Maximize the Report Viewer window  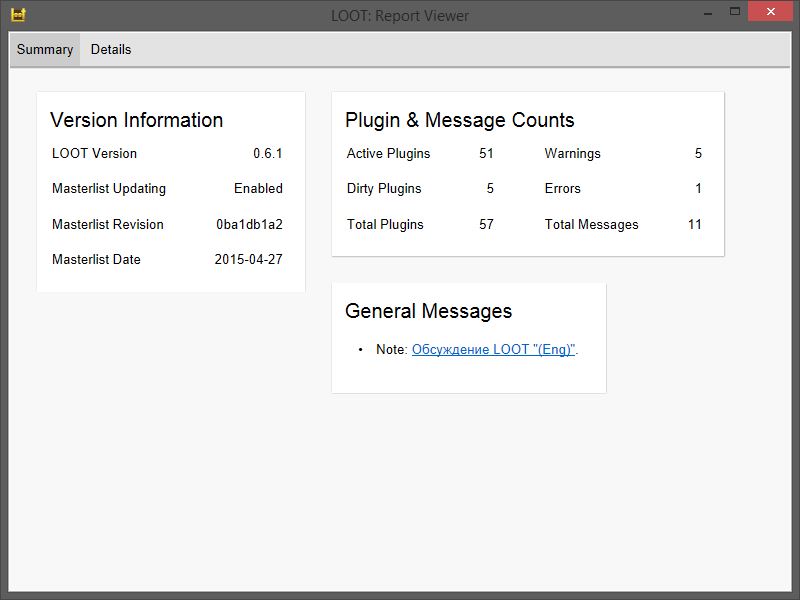[x=735, y=11]
